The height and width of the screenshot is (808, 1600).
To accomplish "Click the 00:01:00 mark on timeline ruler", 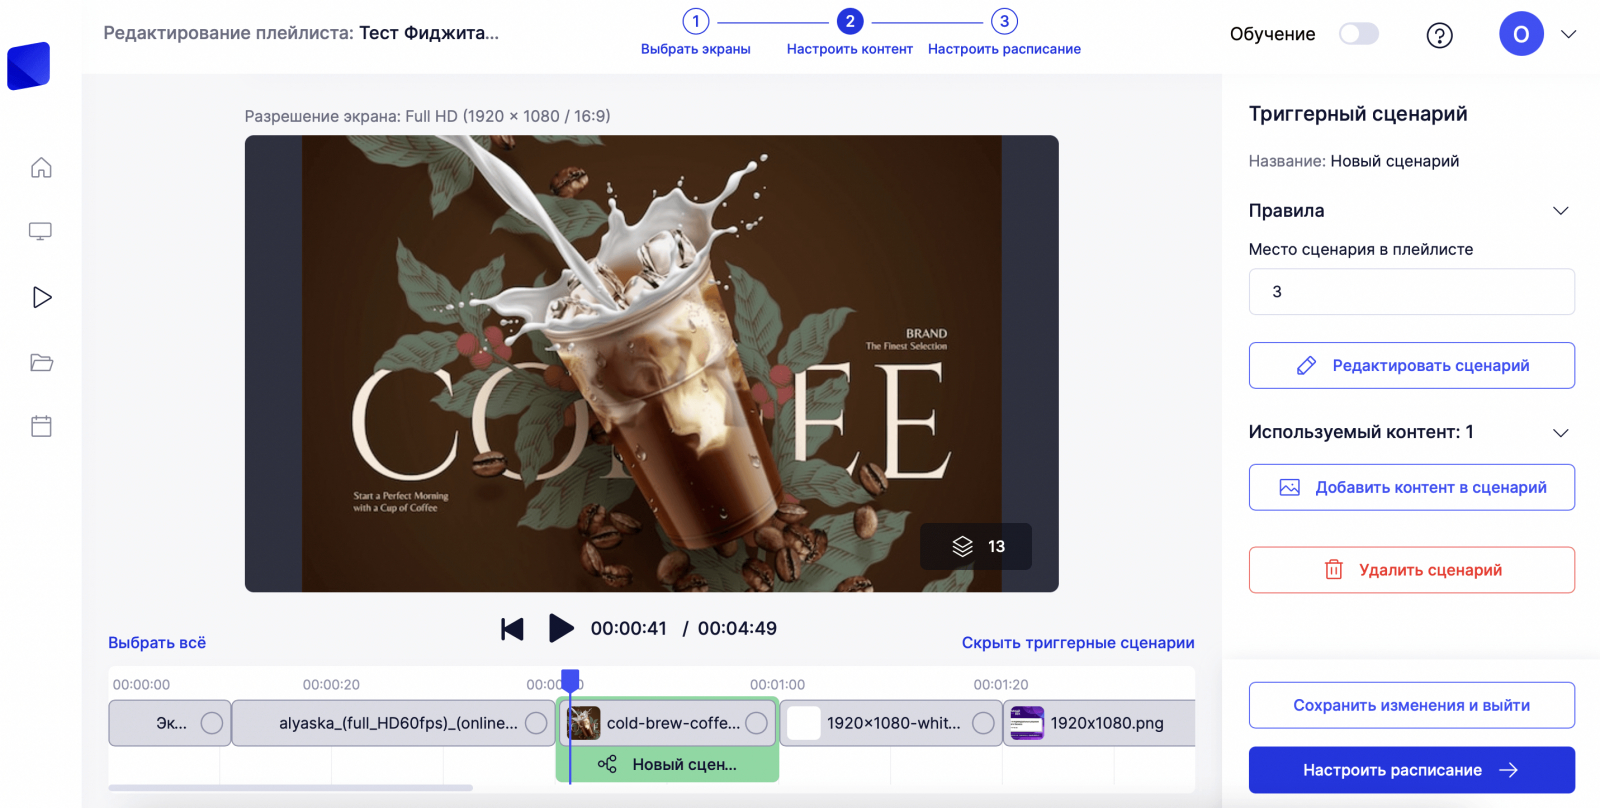I will pyautogui.click(x=777, y=685).
